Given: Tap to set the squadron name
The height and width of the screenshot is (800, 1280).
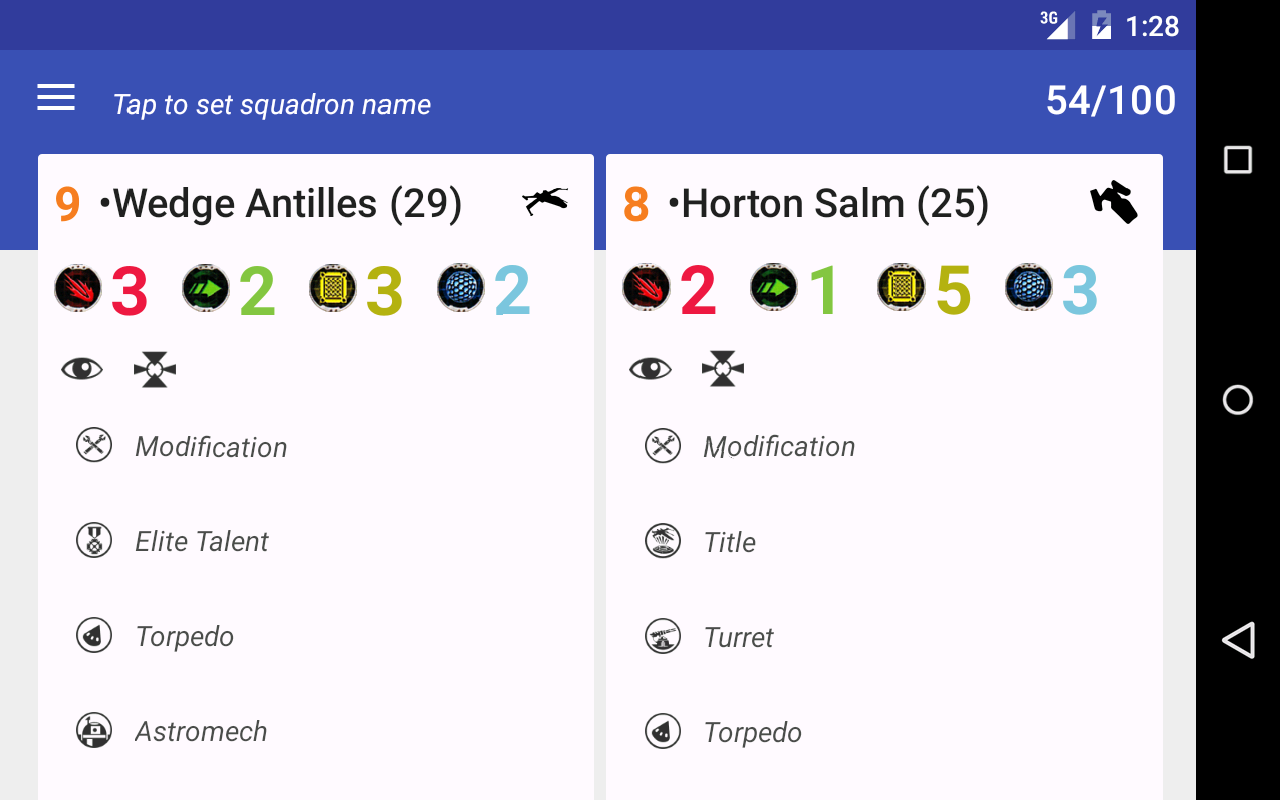Looking at the screenshot, I should click(272, 104).
